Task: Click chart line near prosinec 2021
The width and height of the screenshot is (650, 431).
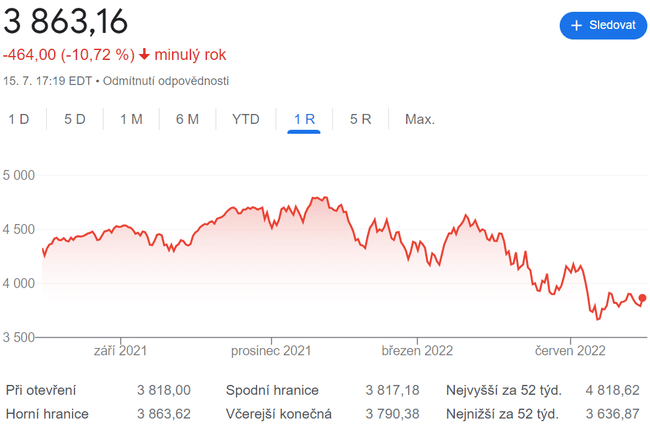Action: point(284,210)
